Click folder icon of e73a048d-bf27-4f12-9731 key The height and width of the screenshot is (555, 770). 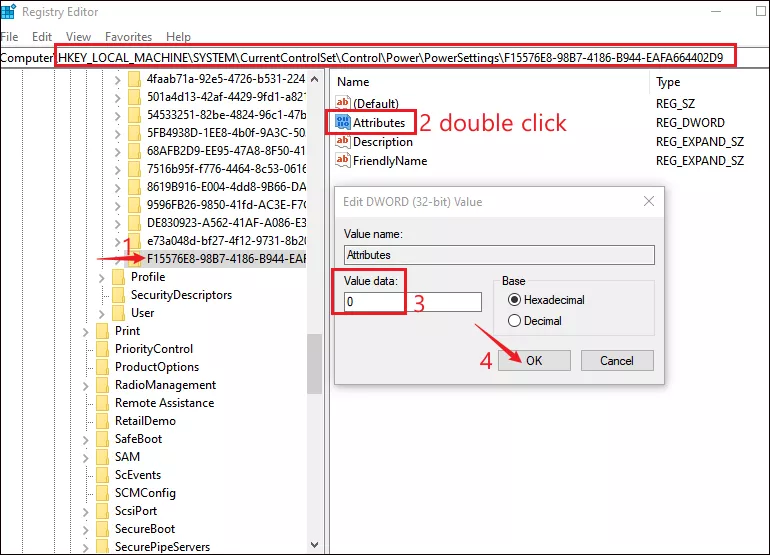134,241
